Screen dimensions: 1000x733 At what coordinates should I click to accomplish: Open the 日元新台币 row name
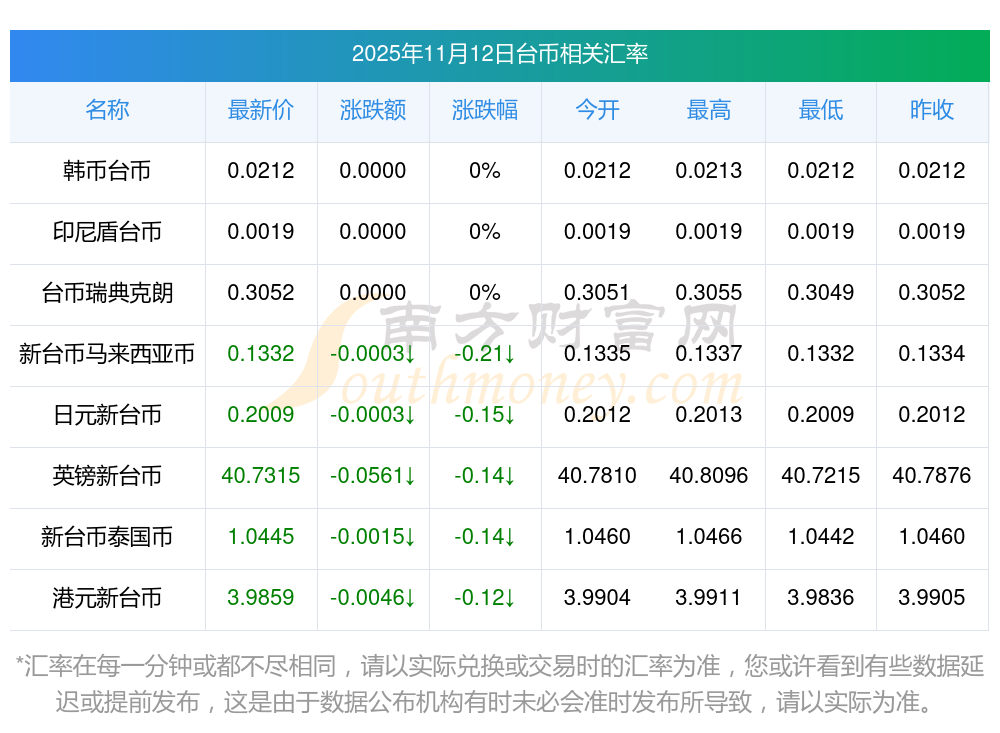click(107, 415)
